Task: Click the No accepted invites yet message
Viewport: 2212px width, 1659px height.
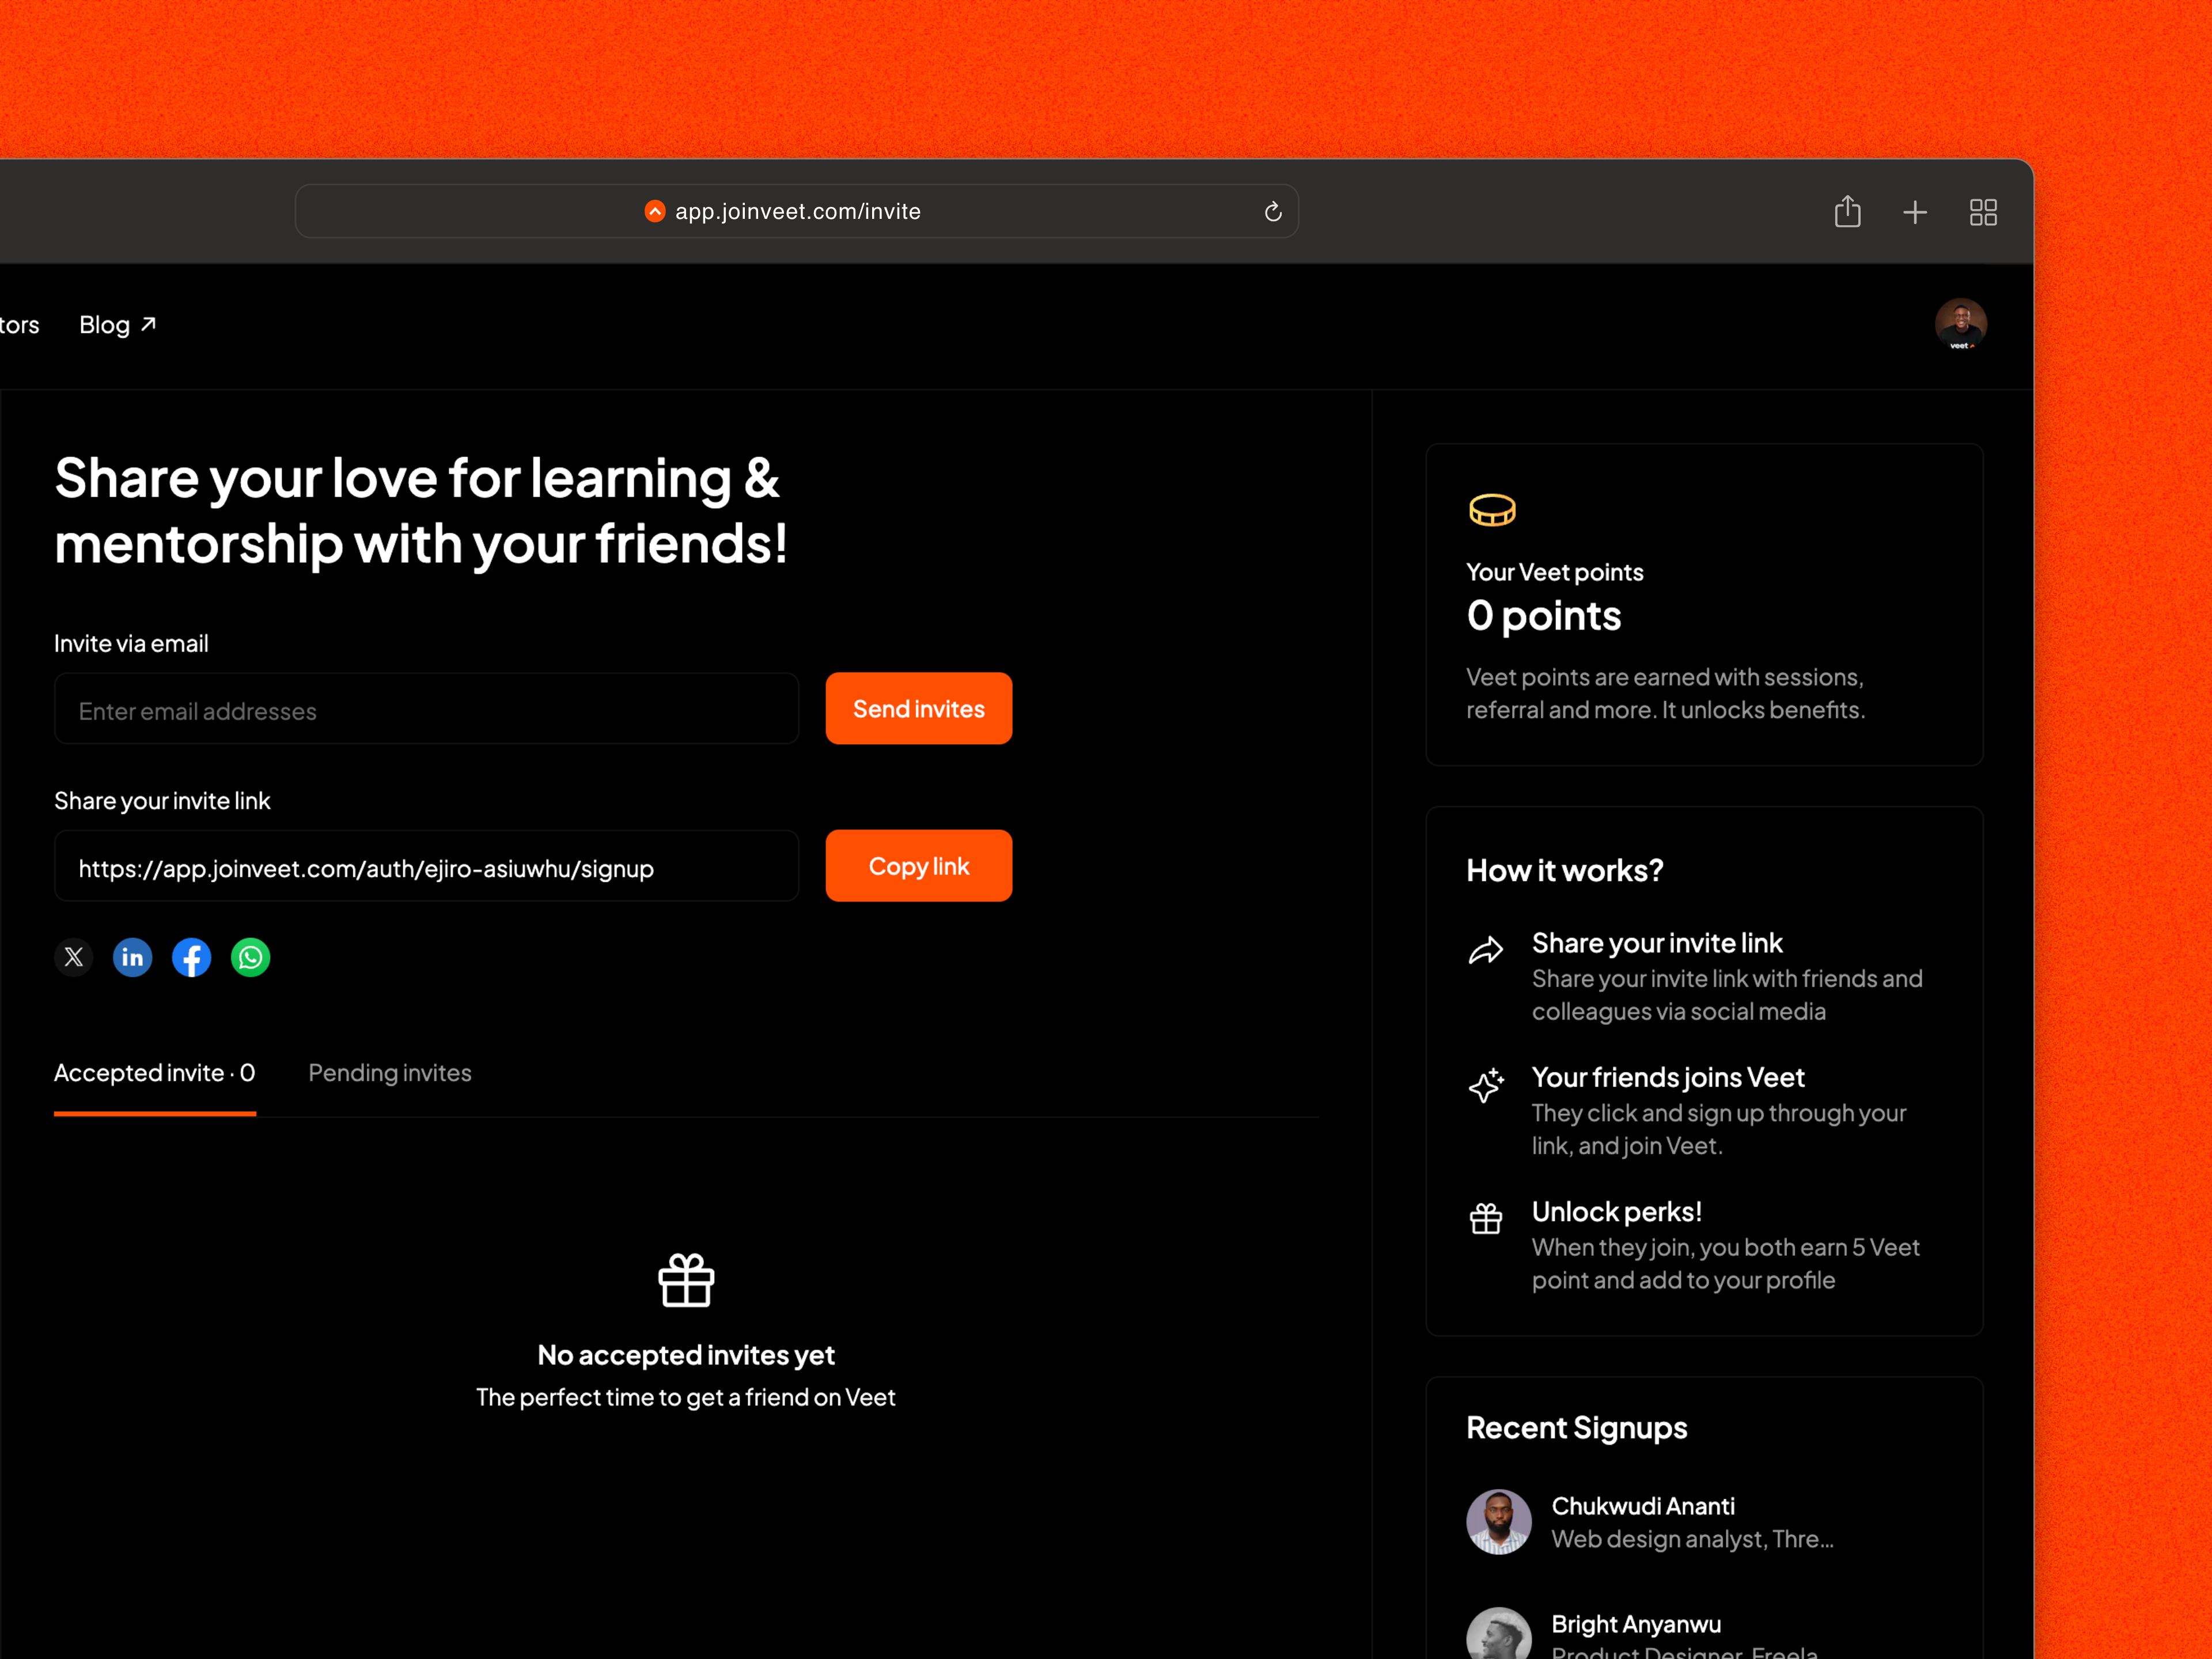Action: click(x=686, y=1355)
